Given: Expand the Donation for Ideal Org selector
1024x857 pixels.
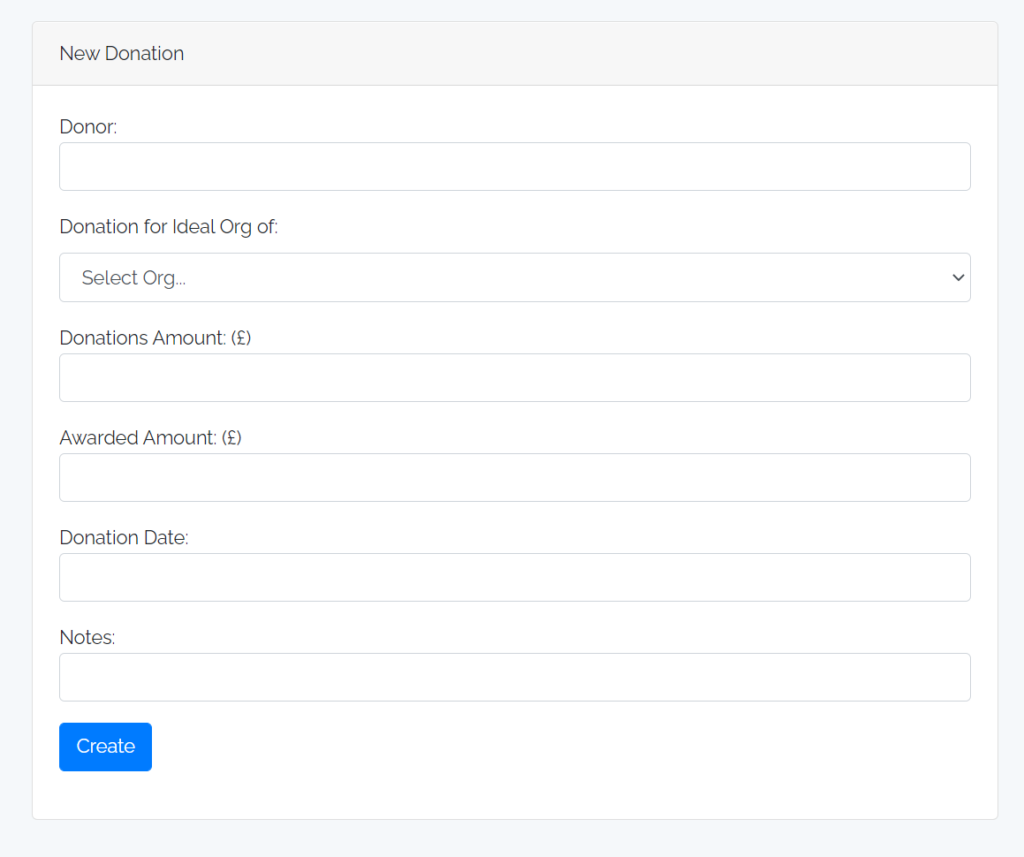Looking at the screenshot, I should (x=515, y=277).
